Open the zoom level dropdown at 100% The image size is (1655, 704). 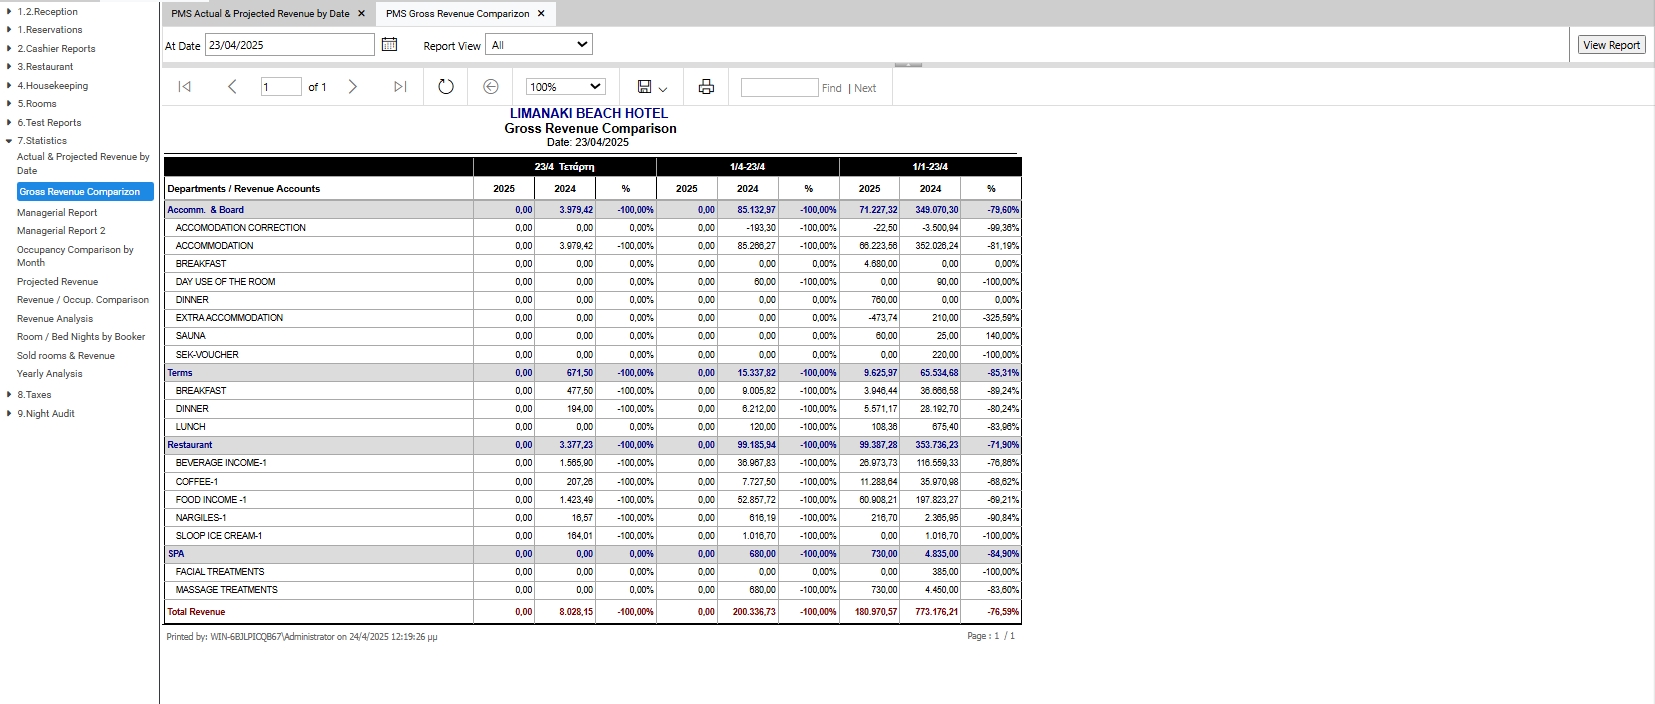[566, 87]
